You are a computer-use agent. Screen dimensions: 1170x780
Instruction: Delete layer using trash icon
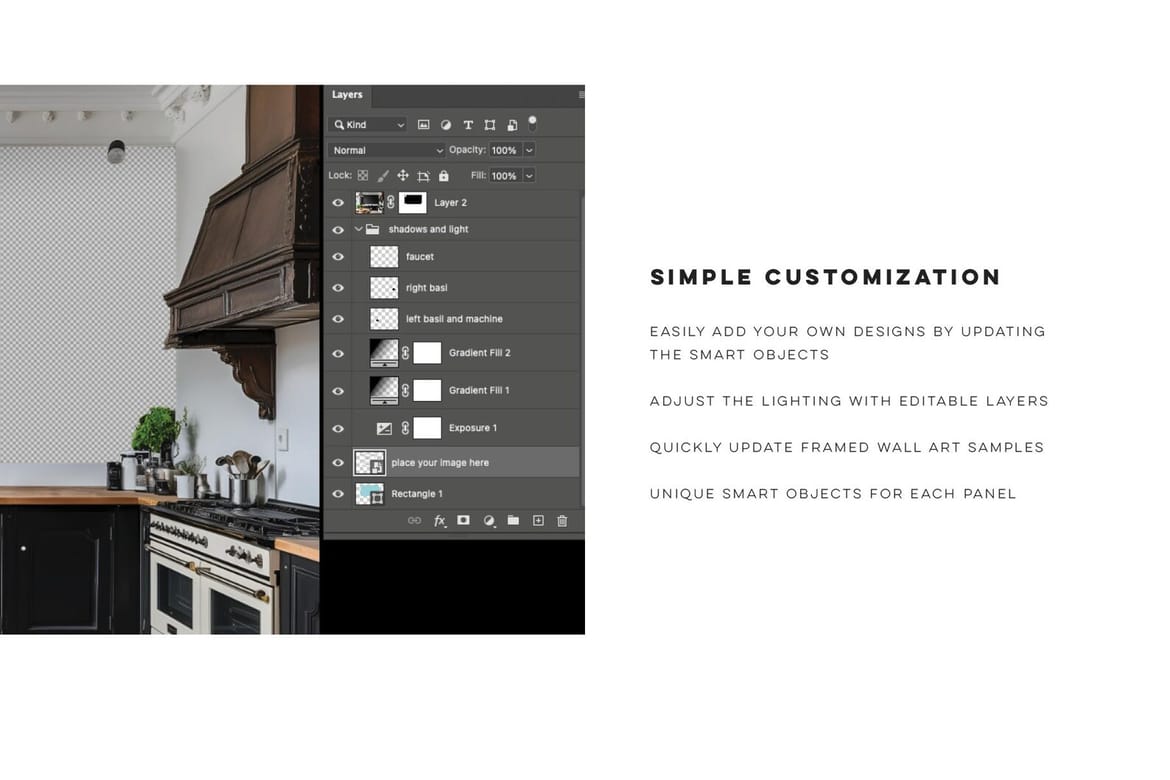[x=562, y=520]
